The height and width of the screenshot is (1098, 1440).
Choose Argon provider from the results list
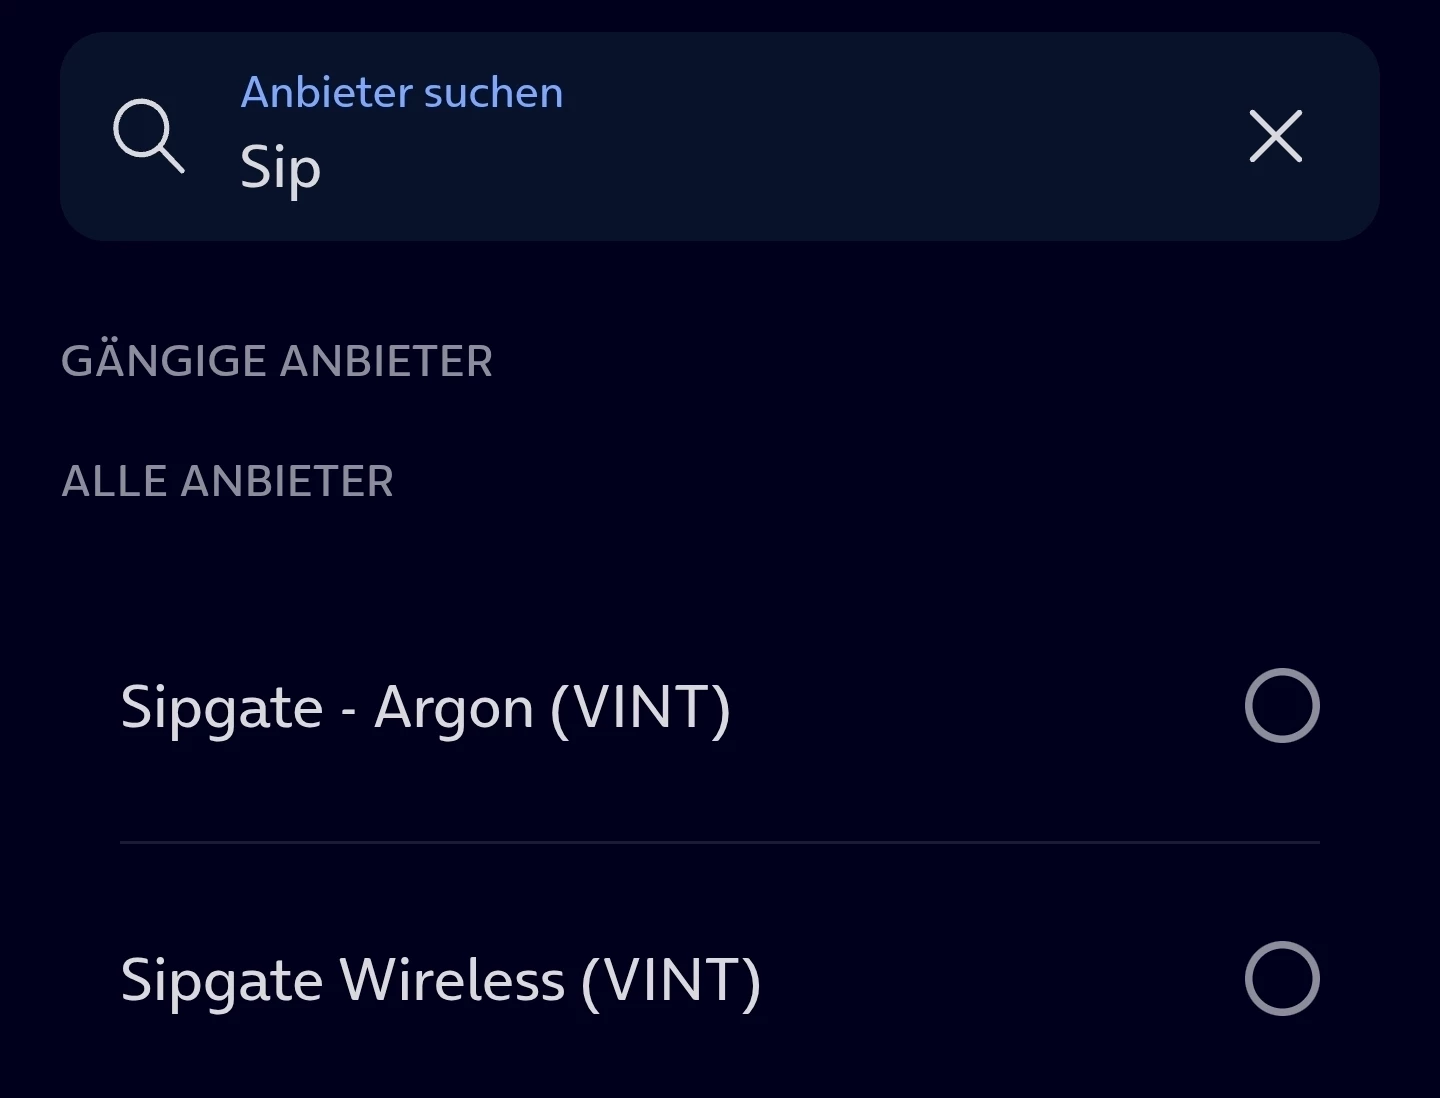(x=425, y=708)
